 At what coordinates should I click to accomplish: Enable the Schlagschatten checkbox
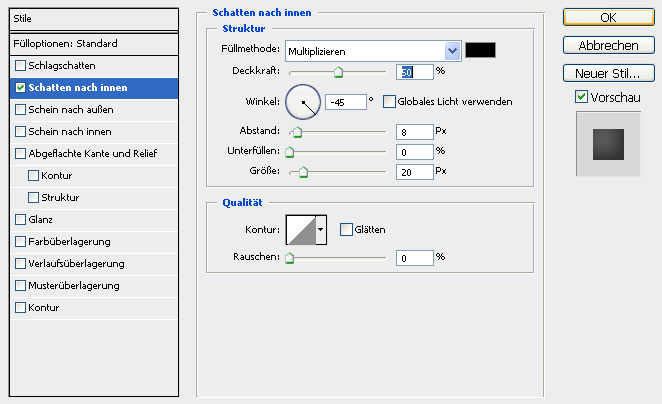coord(20,65)
